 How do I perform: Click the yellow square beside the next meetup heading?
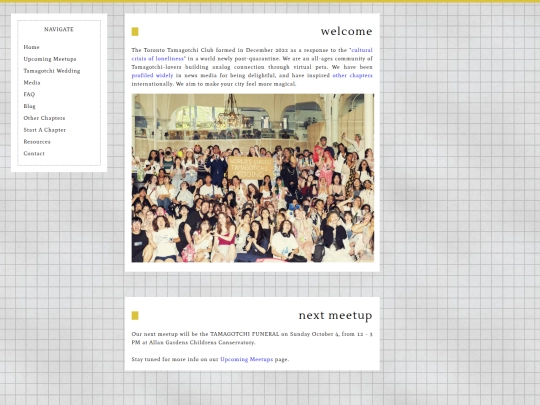135,315
